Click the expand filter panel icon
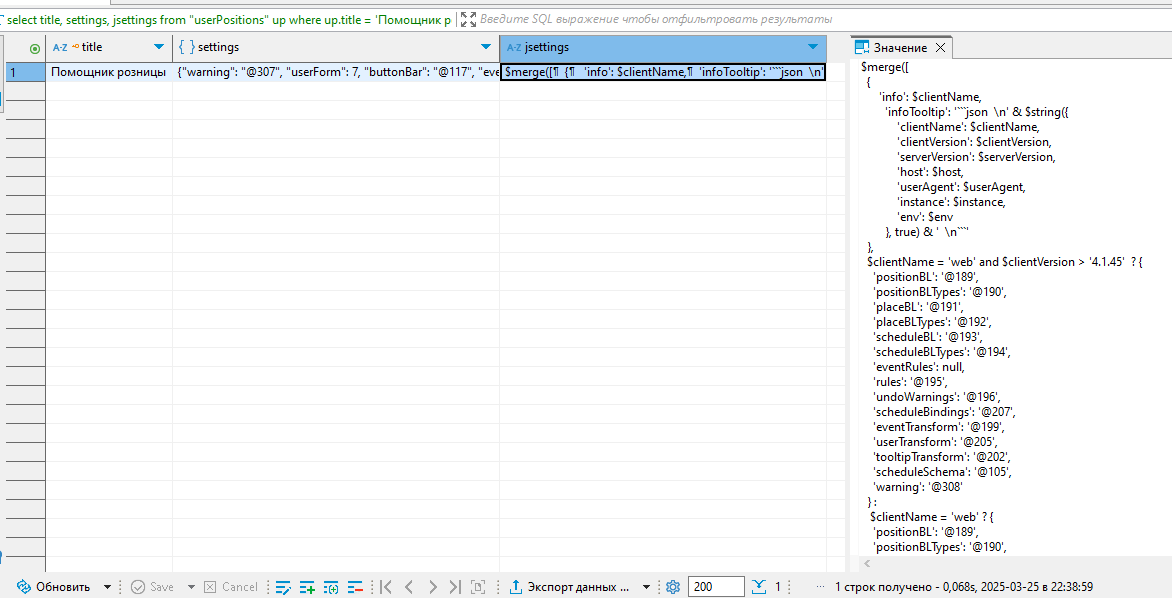 click(468, 19)
